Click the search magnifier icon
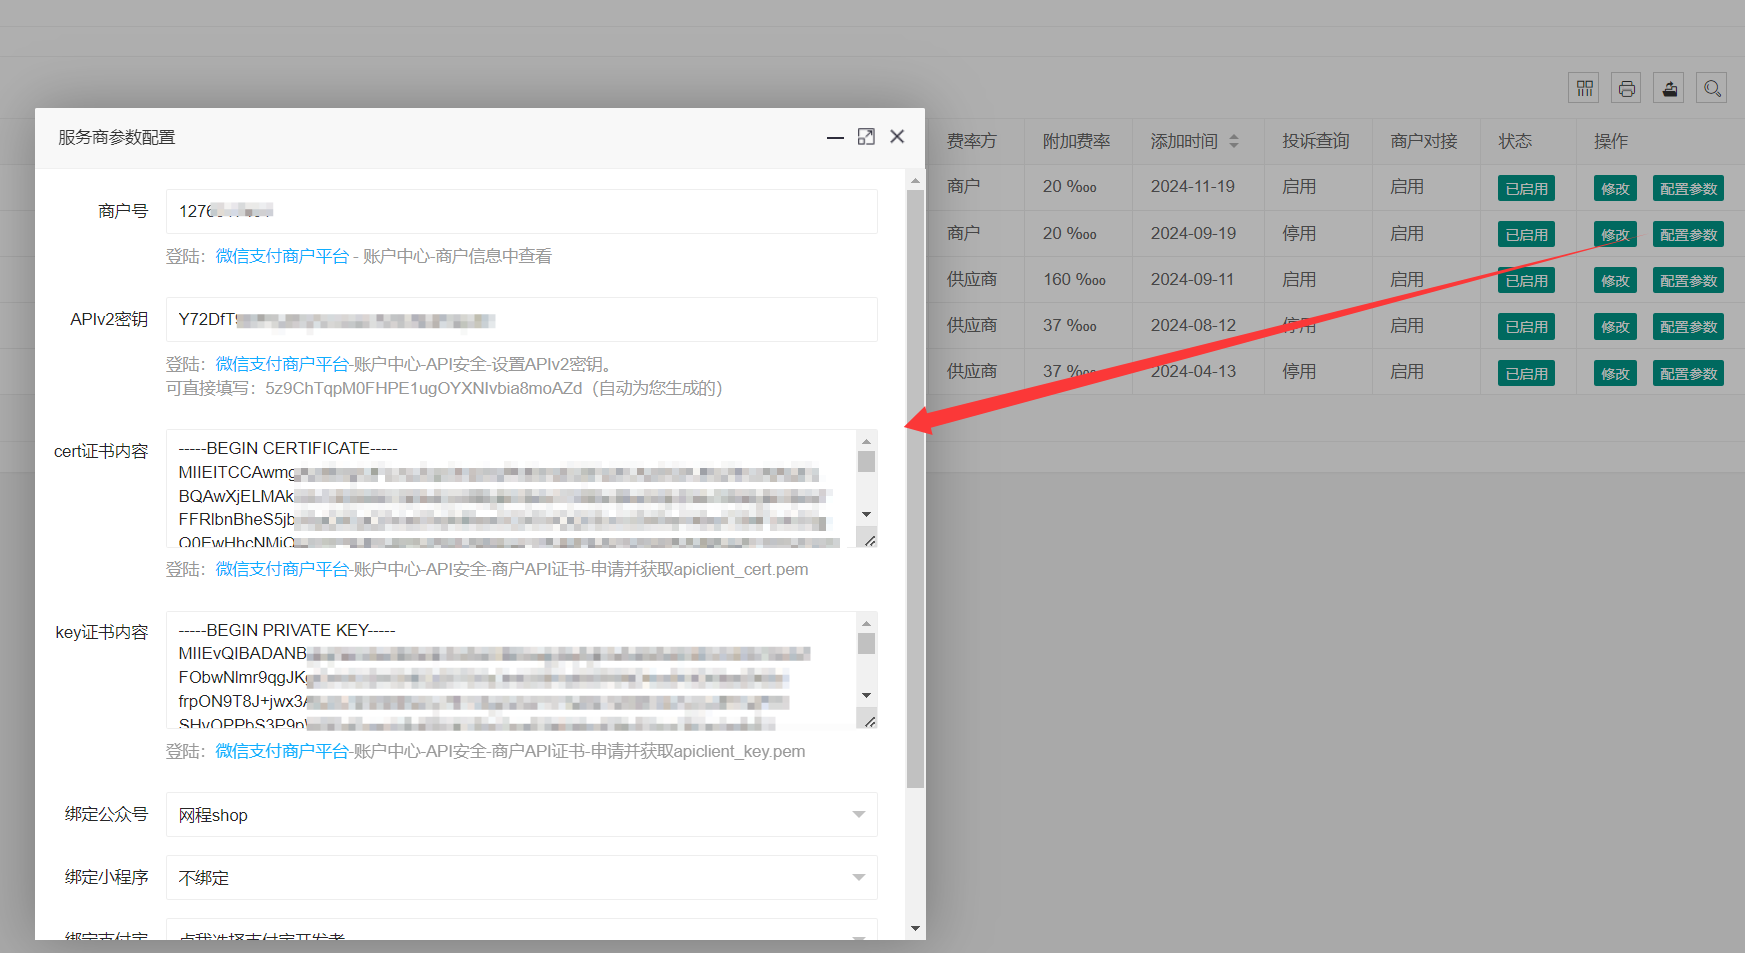 coord(1712,89)
